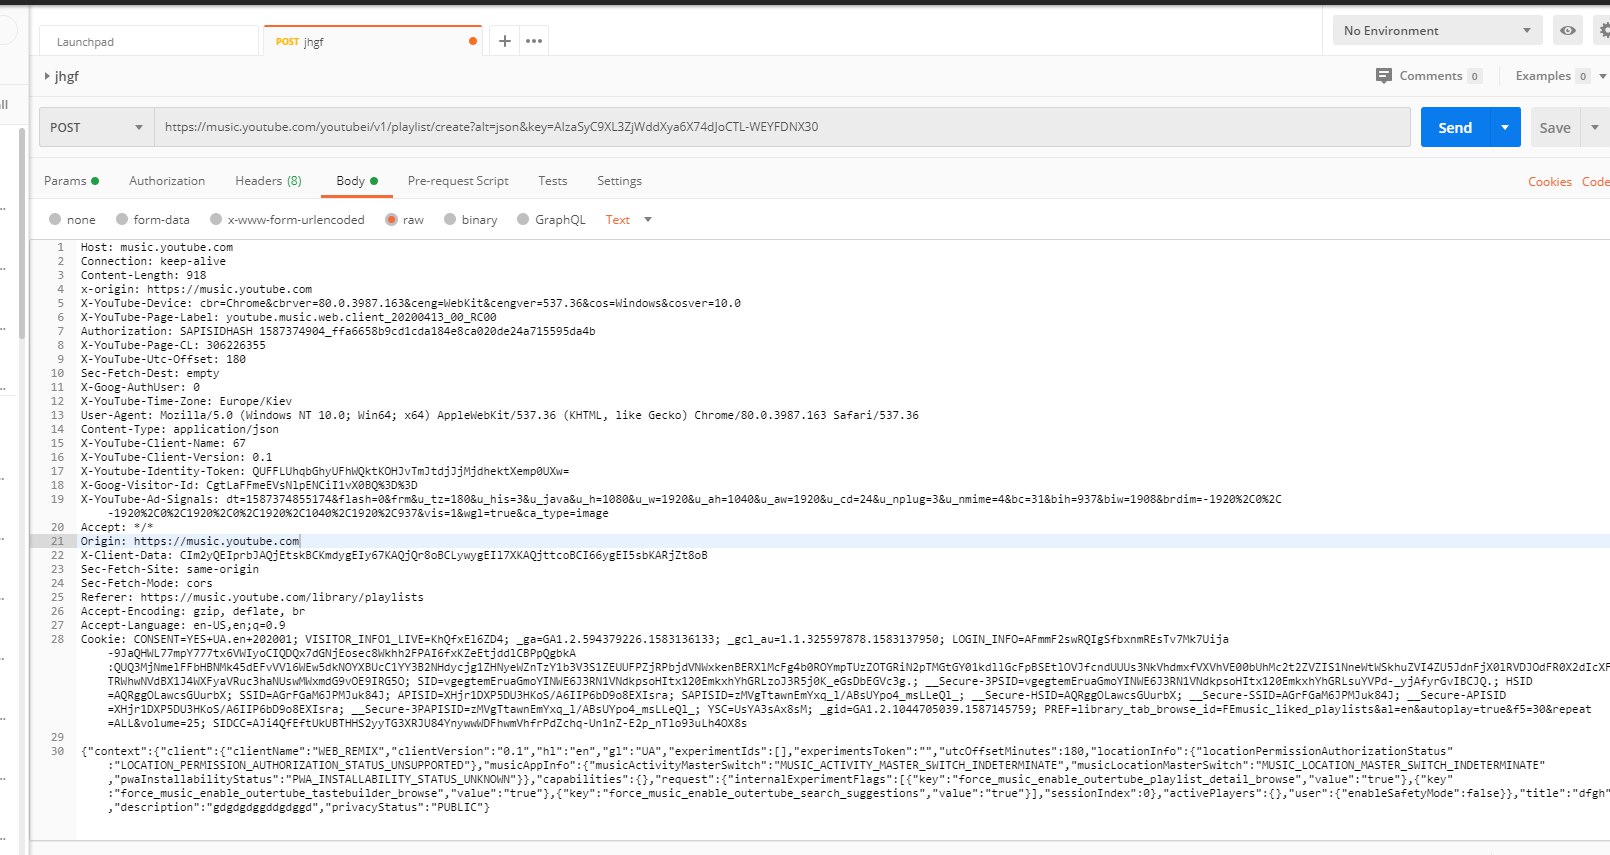
Task: Open the Cookies link
Action: pos(1549,182)
